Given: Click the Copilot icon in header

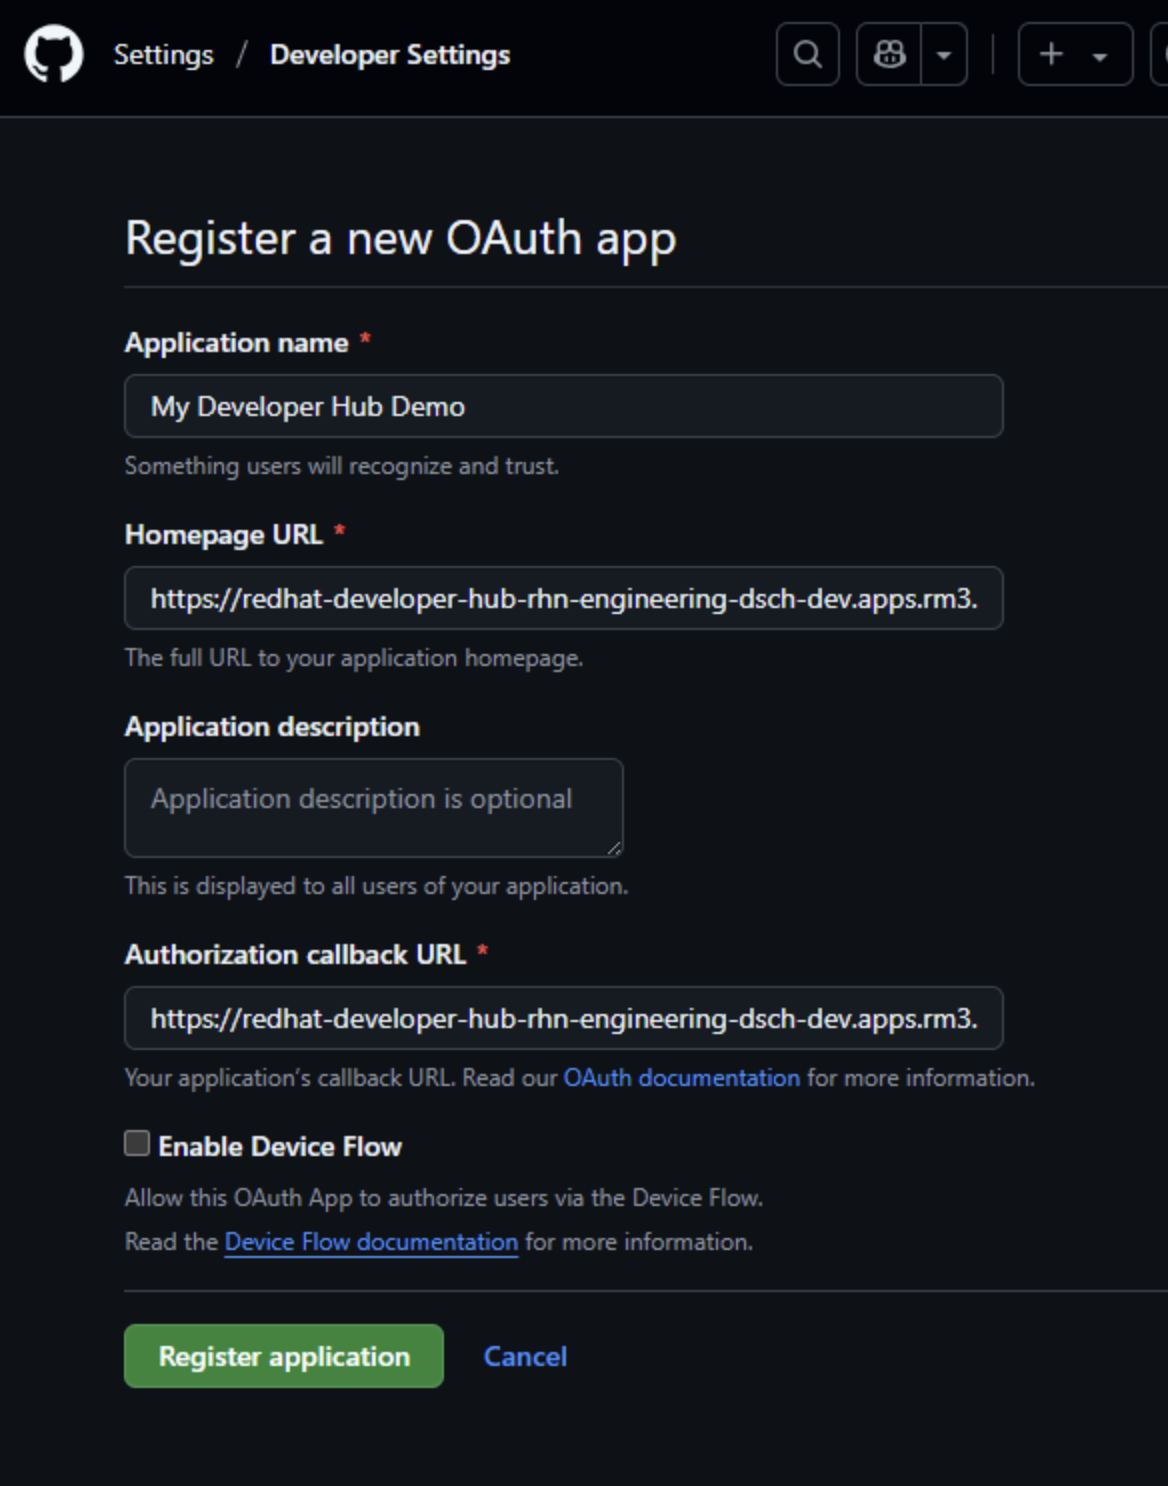Looking at the screenshot, I should point(889,54).
